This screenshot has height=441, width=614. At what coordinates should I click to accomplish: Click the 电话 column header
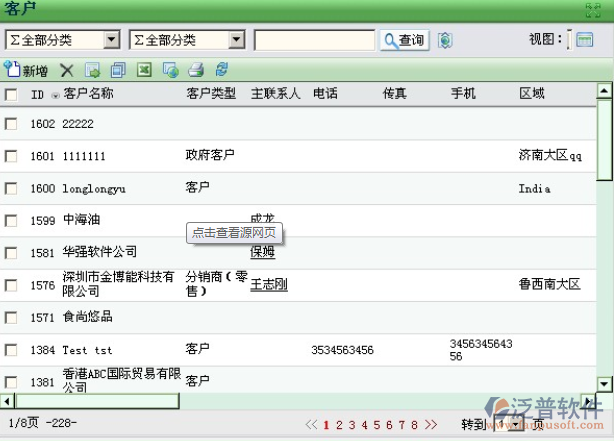[x=325, y=94]
